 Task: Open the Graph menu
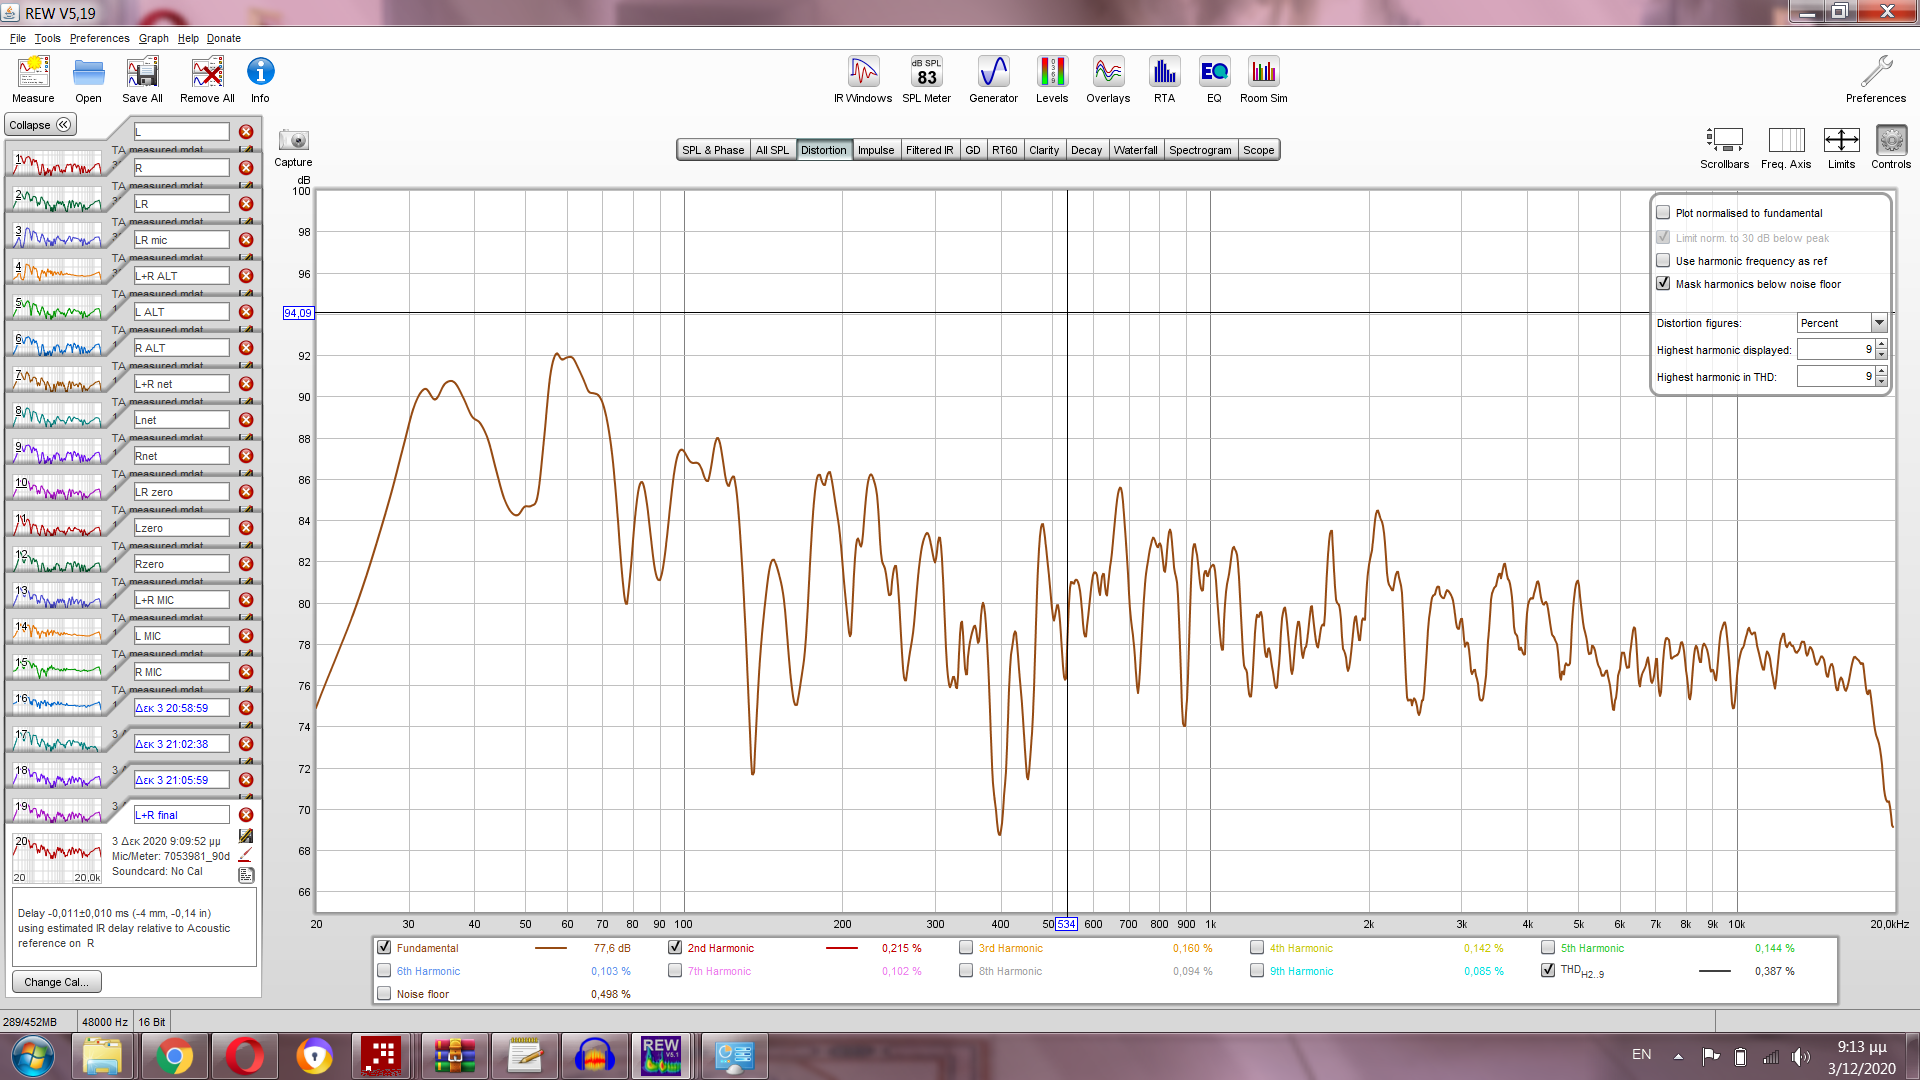[153, 38]
